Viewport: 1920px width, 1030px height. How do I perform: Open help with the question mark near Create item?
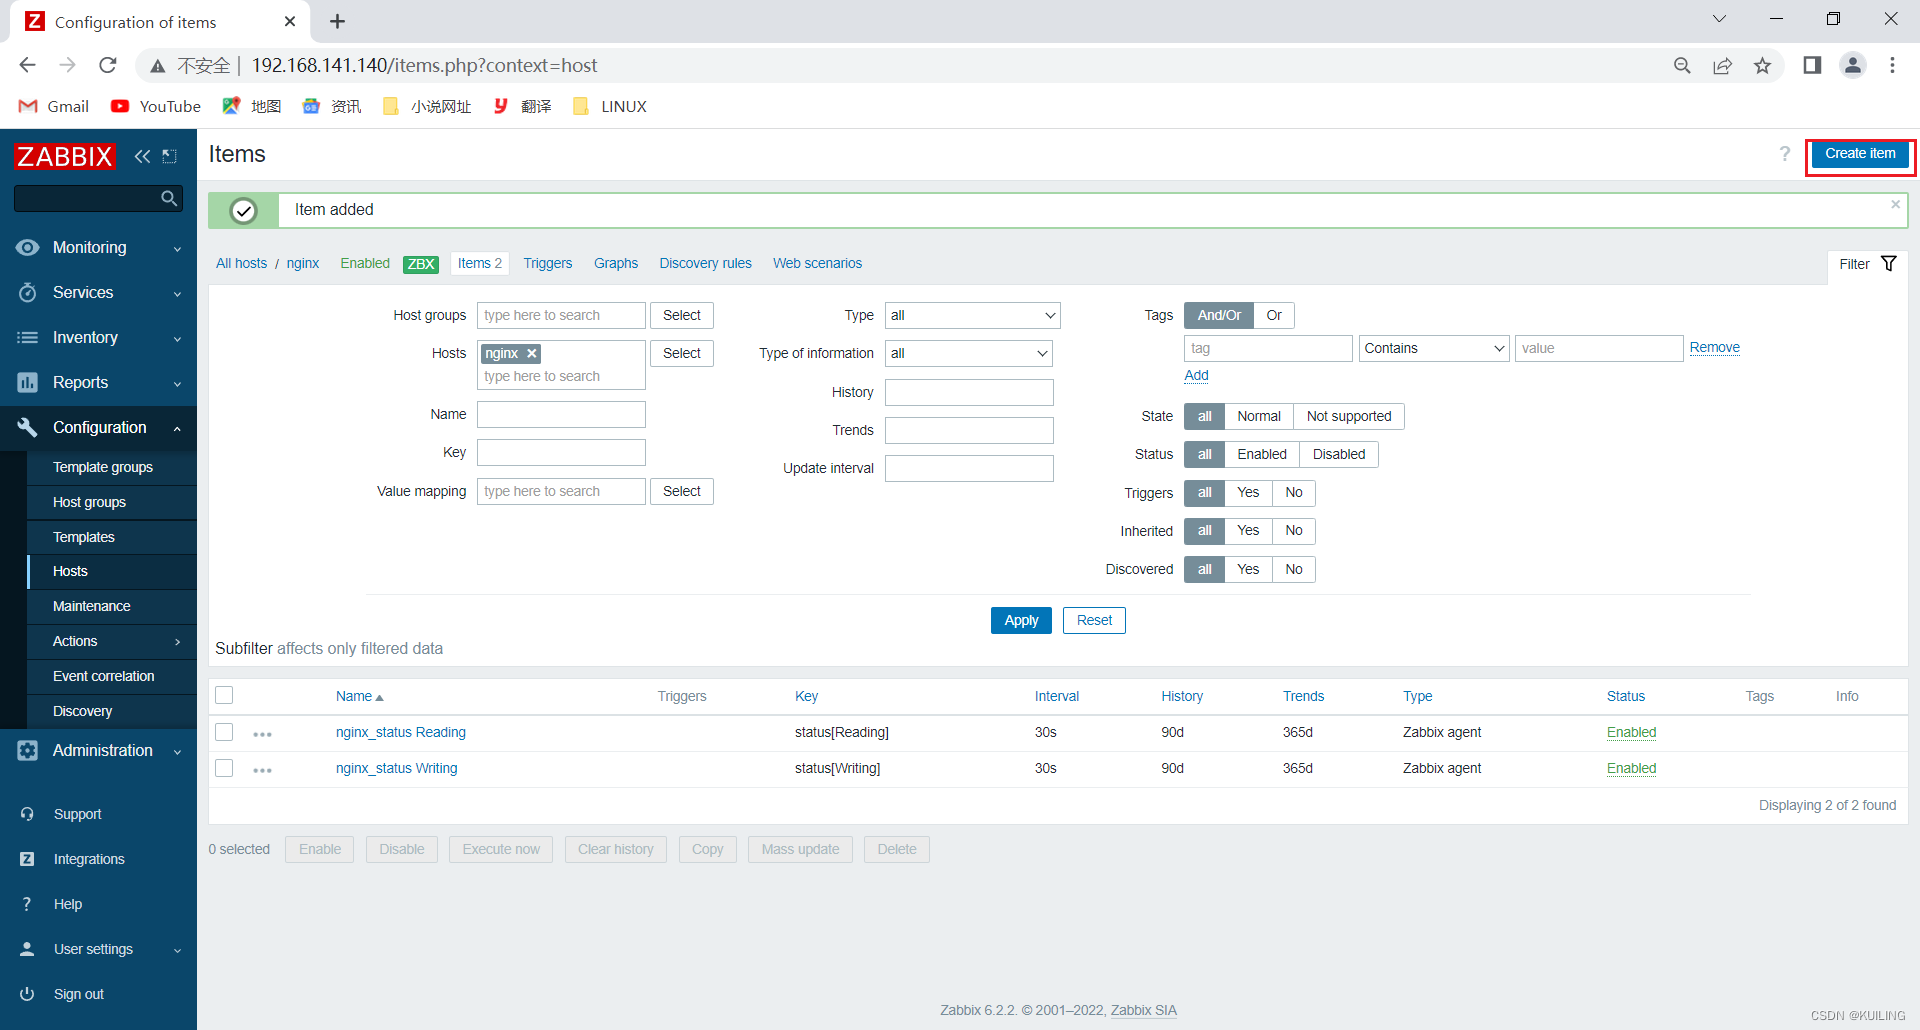point(1784,154)
